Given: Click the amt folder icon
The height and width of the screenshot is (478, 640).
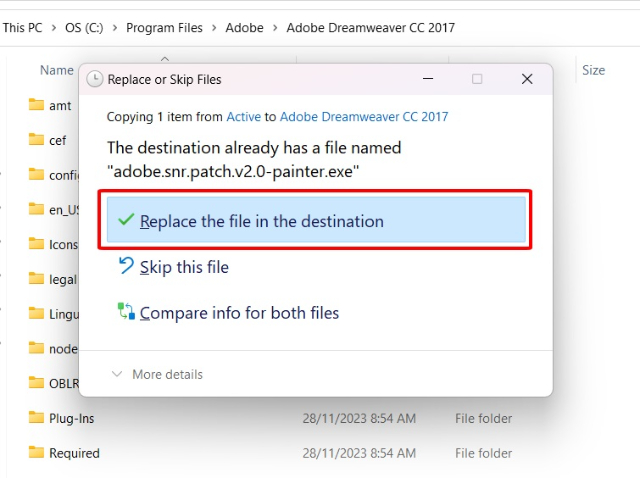Looking at the screenshot, I should tap(36, 104).
